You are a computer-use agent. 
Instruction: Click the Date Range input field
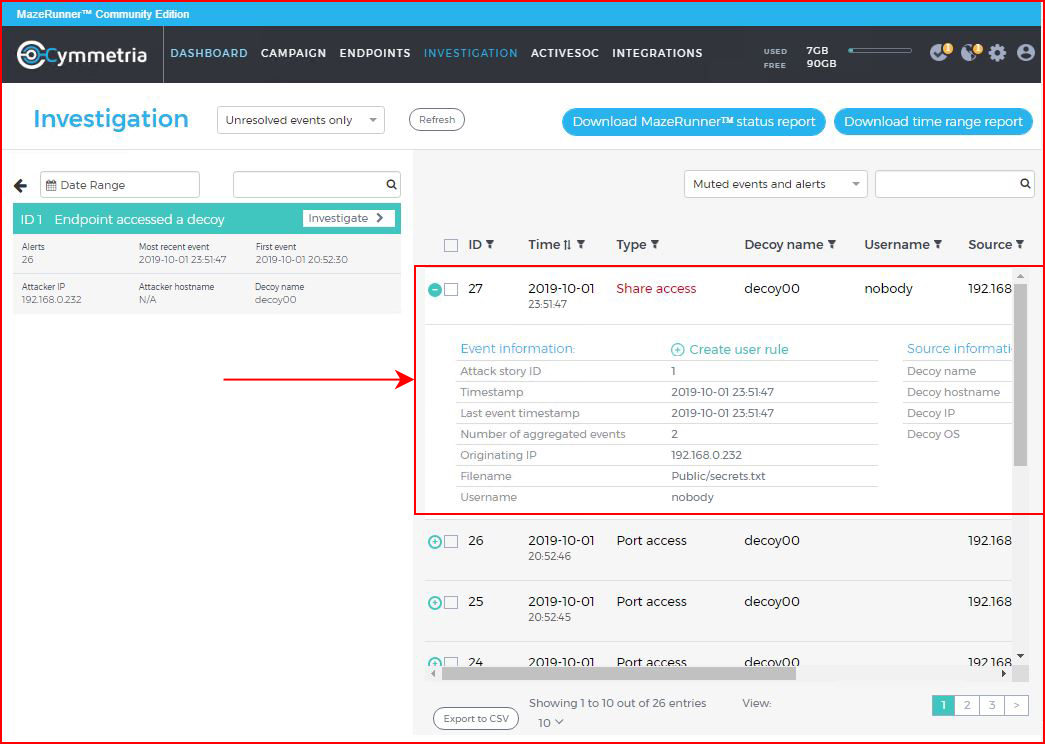tap(120, 185)
